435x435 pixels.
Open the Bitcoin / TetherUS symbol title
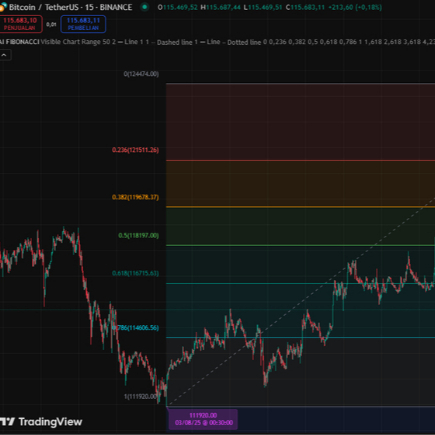tap(70, 7)
